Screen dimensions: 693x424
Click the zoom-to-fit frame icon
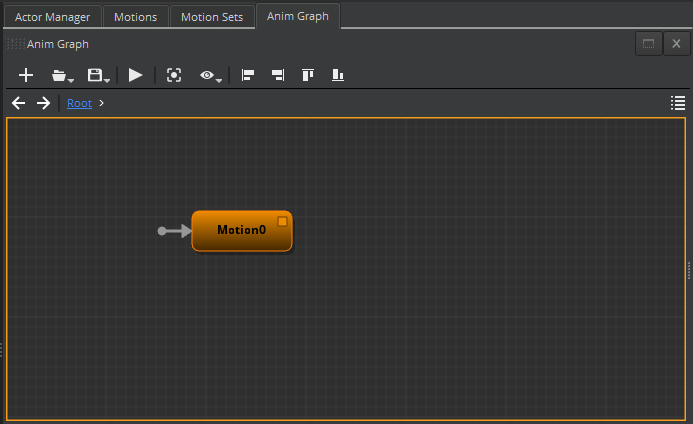click(x=174, y=75)
